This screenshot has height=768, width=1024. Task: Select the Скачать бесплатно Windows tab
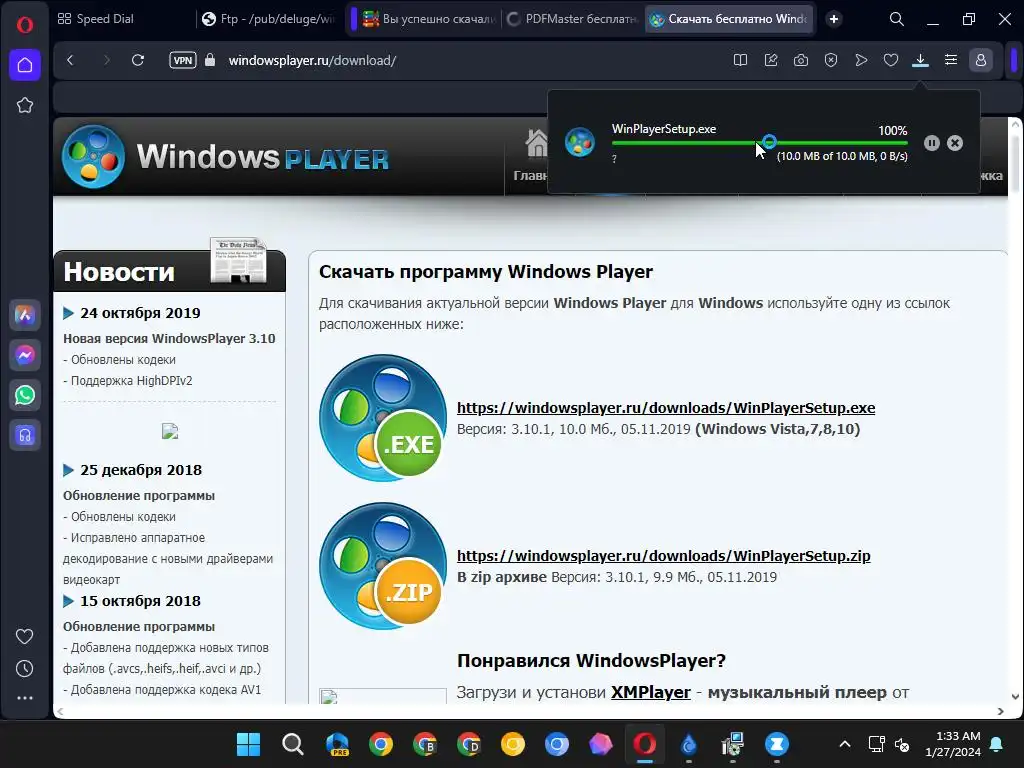(x=731, y=19)
